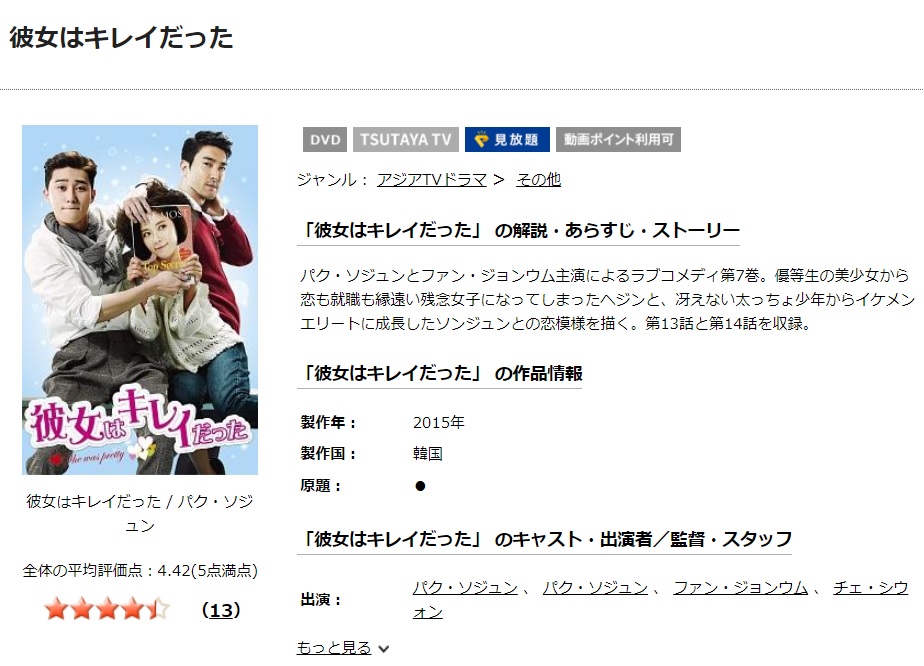Viewport: 924px width, 666px height.
Task: Click the half-filled fifth rating star
Action: (x=158, y=609)
